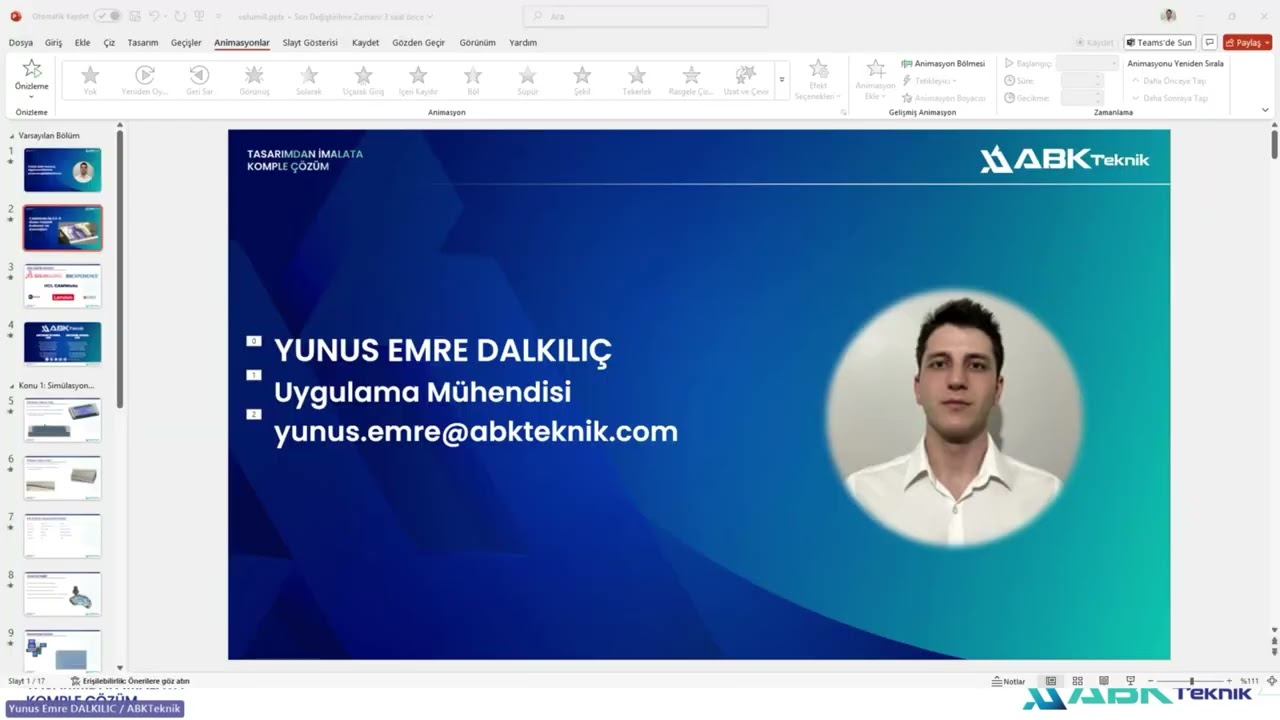
Task: Collapse the Varsayılan Bölüm section
Action: (x=13, y=136)
